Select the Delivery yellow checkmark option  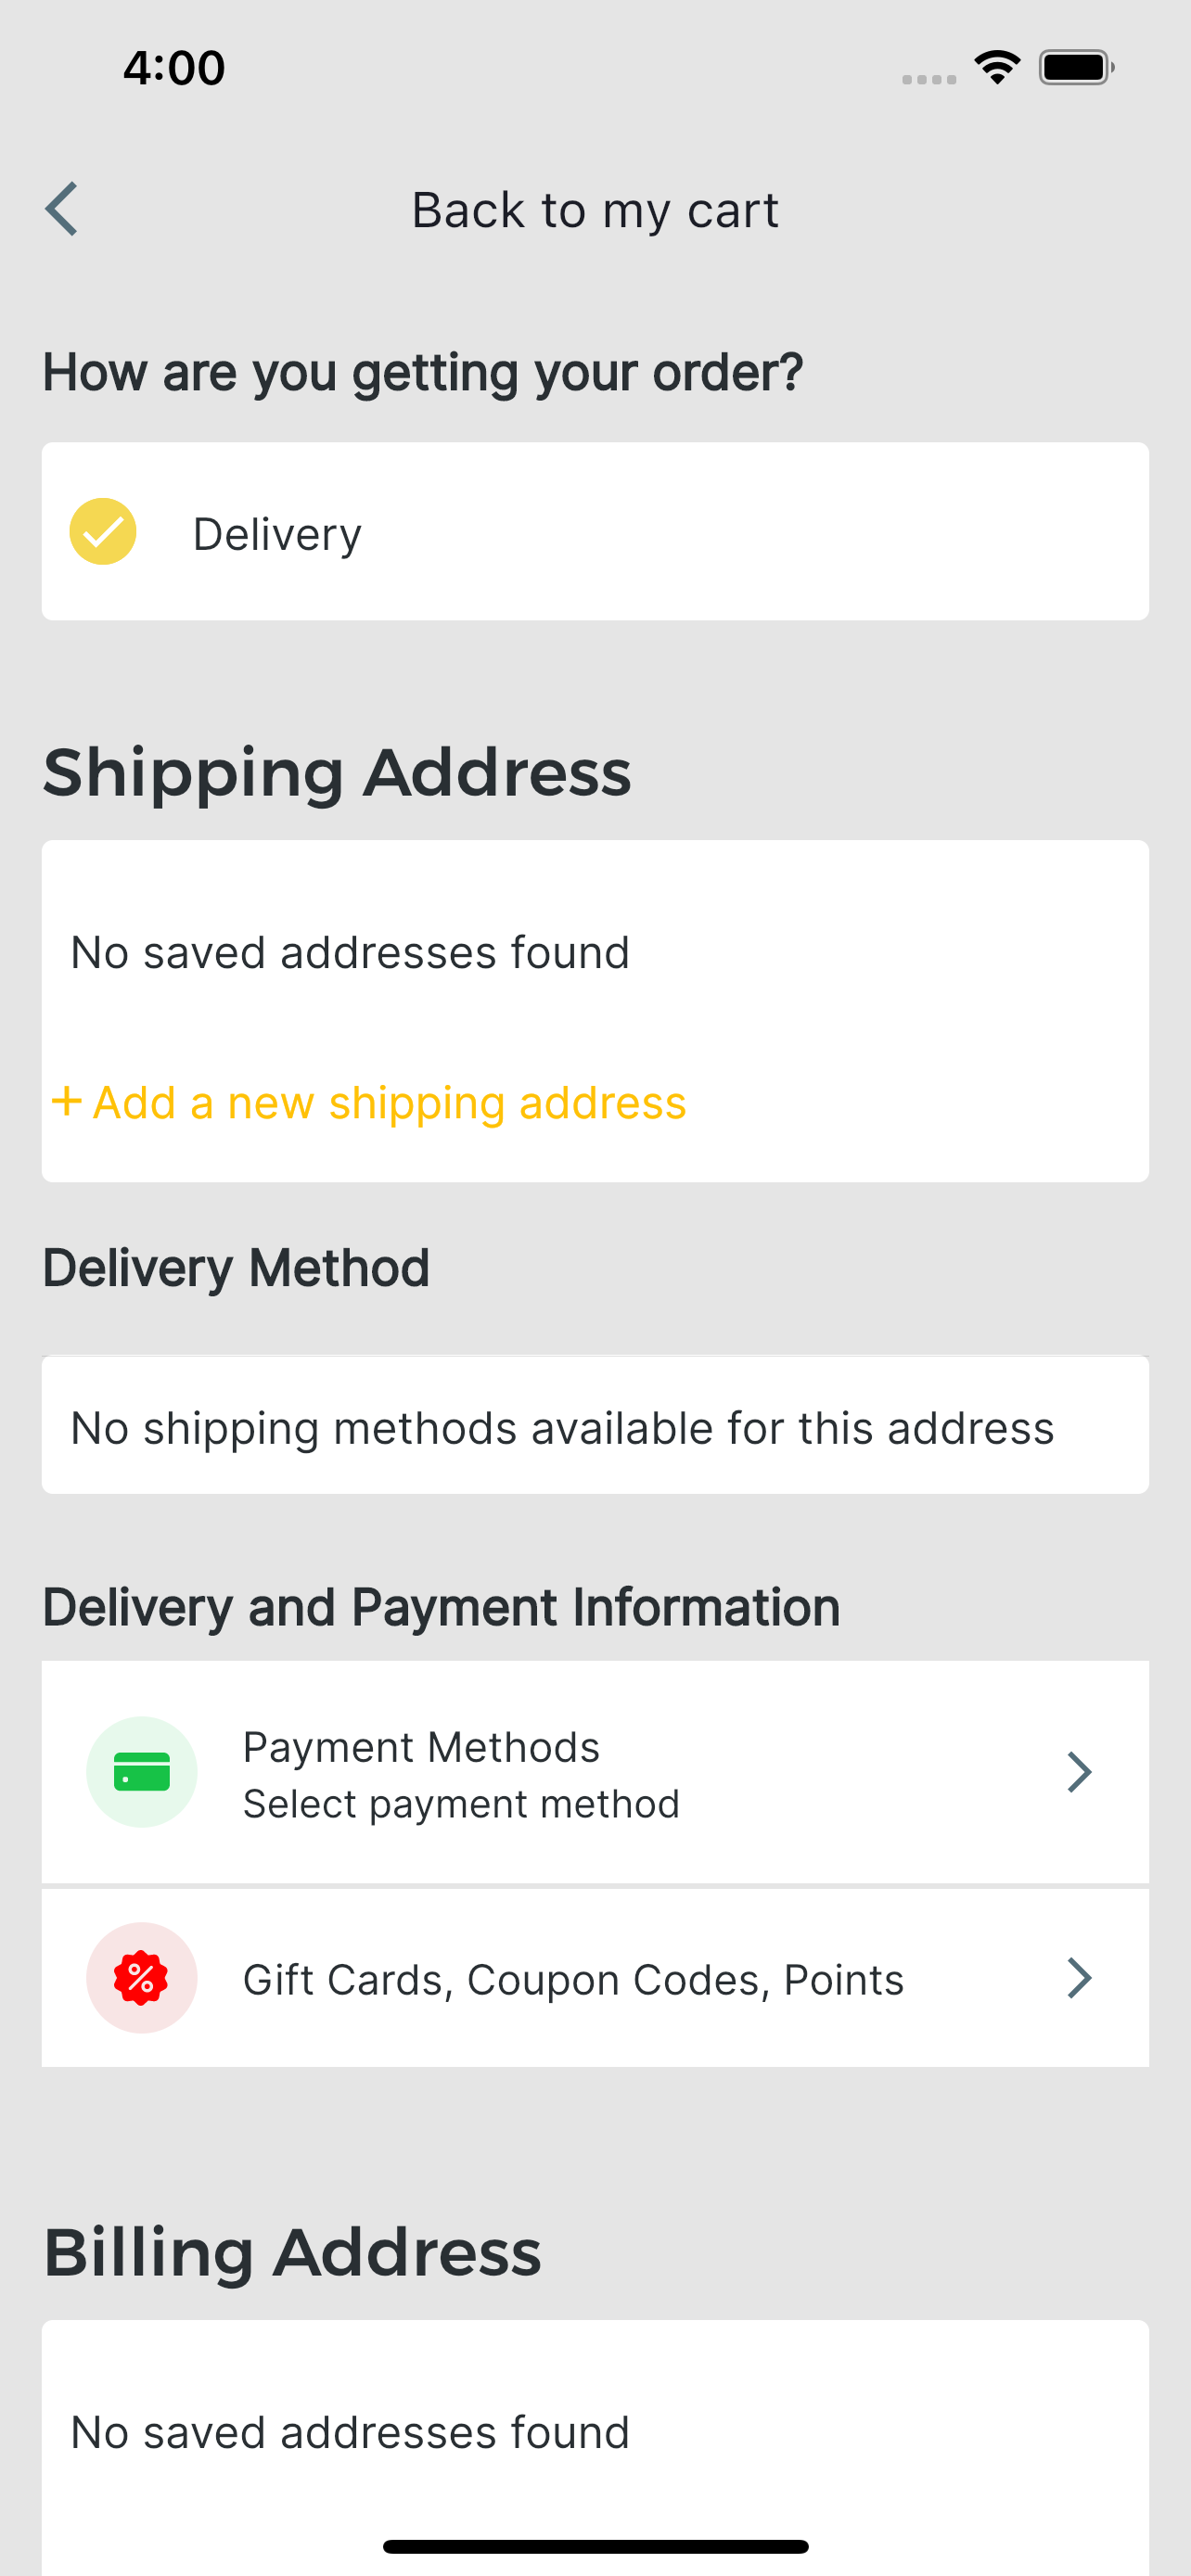[x=103, y=531]
